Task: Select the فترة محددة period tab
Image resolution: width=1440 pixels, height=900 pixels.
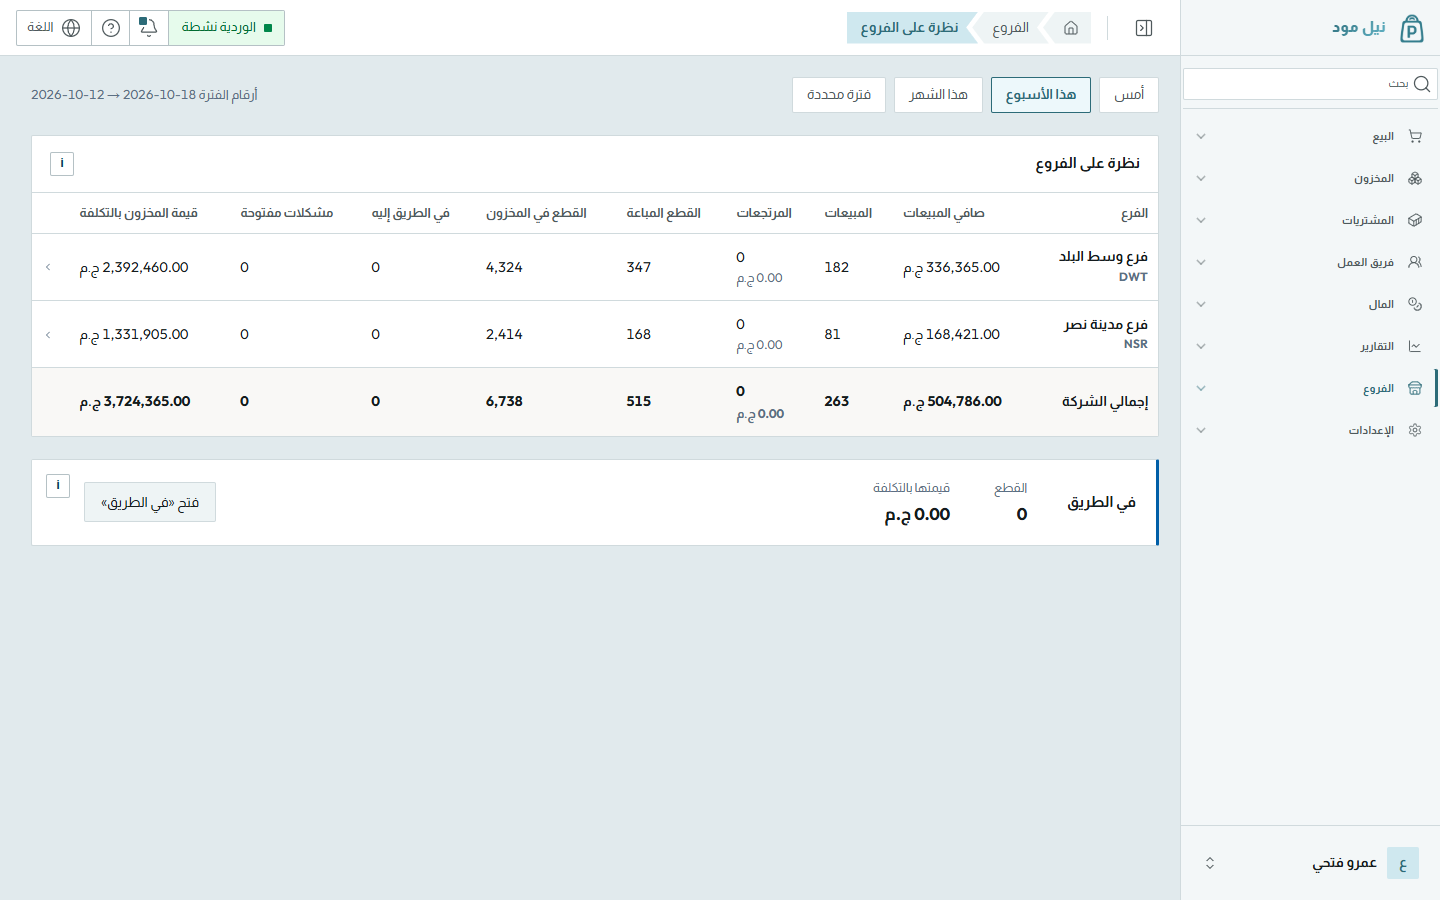Action: [839, 95]
